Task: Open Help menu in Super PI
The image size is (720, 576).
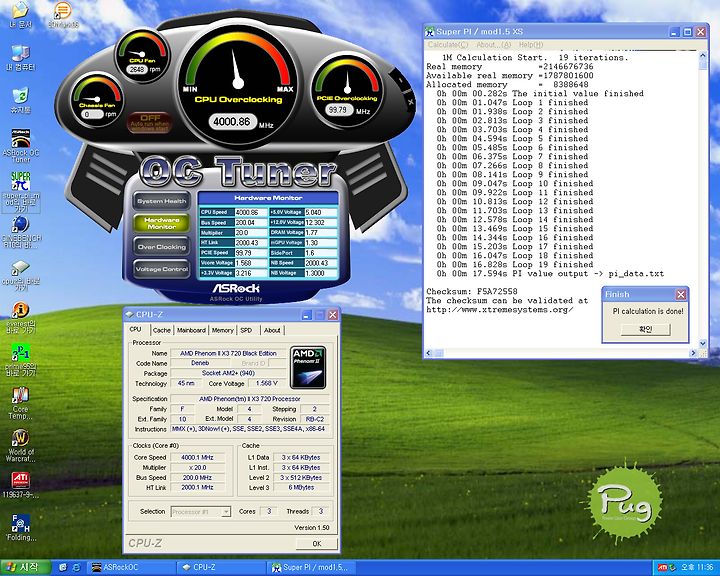Action: coord(531,45)
